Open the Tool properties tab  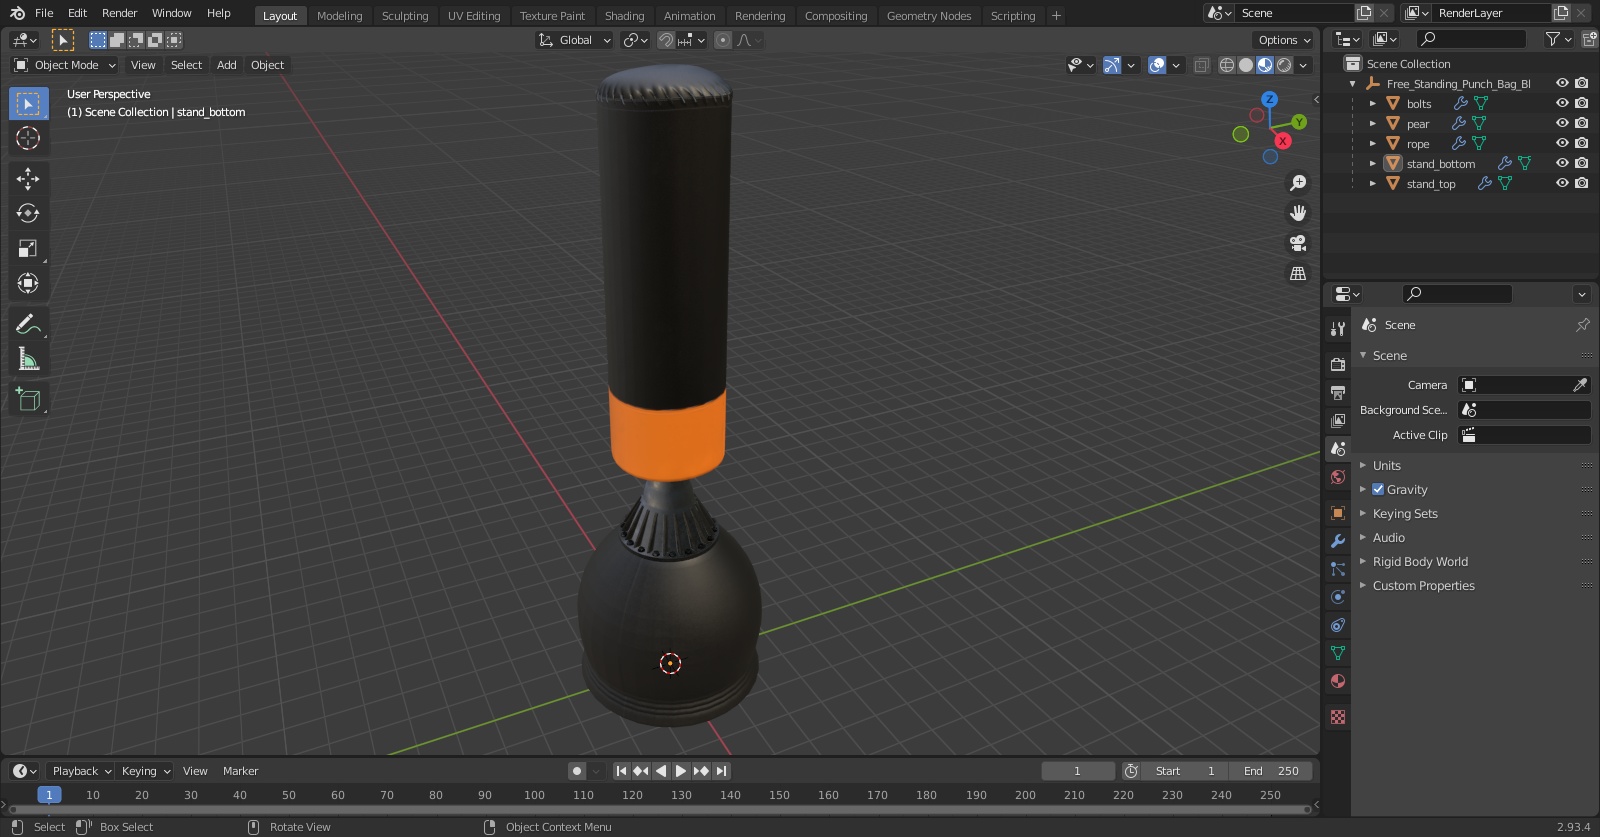(x=1338, y=329)
